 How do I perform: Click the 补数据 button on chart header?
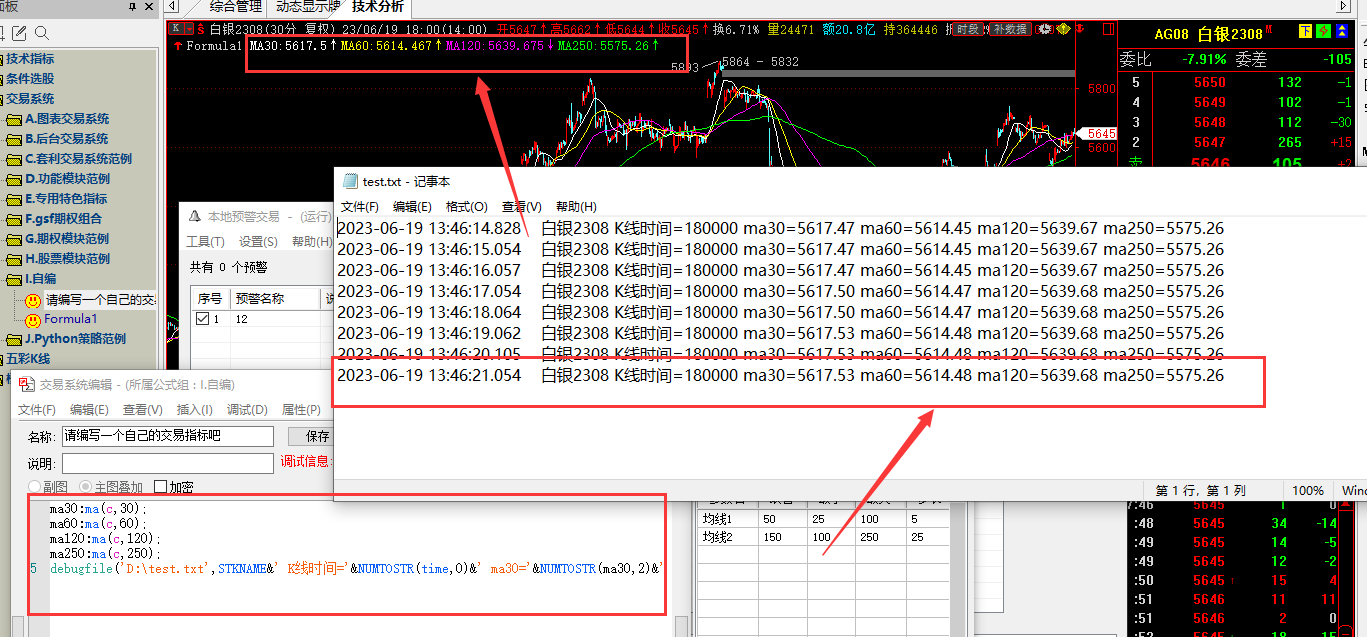pyautogui.click(x=1009, y=29)
